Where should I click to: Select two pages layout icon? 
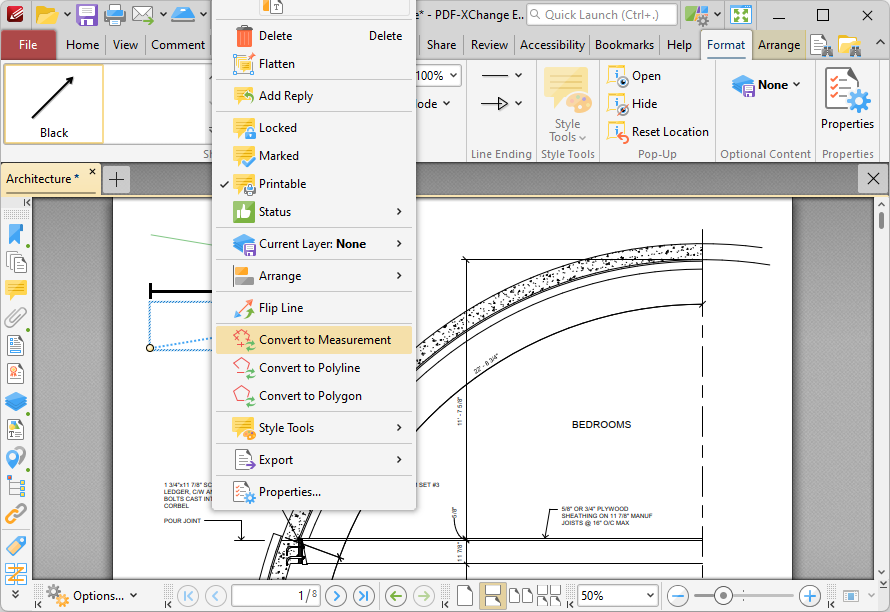pos(520,596)
